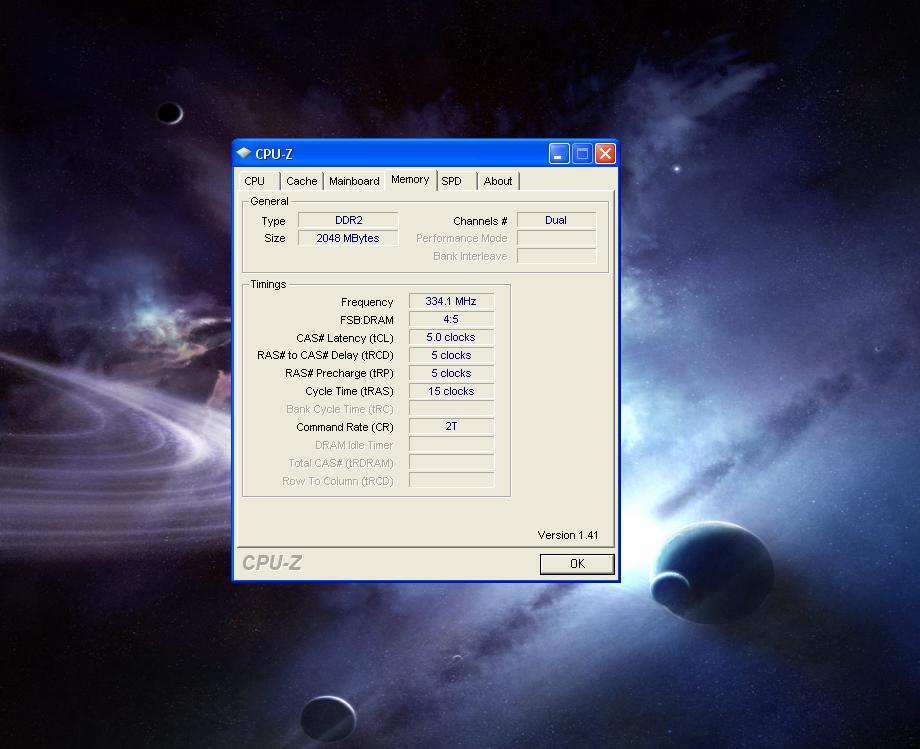Click the Cycle Time (tRAS) label
Image resolution: width=920 pixels, height=749 pixels.
coord(349,391)
